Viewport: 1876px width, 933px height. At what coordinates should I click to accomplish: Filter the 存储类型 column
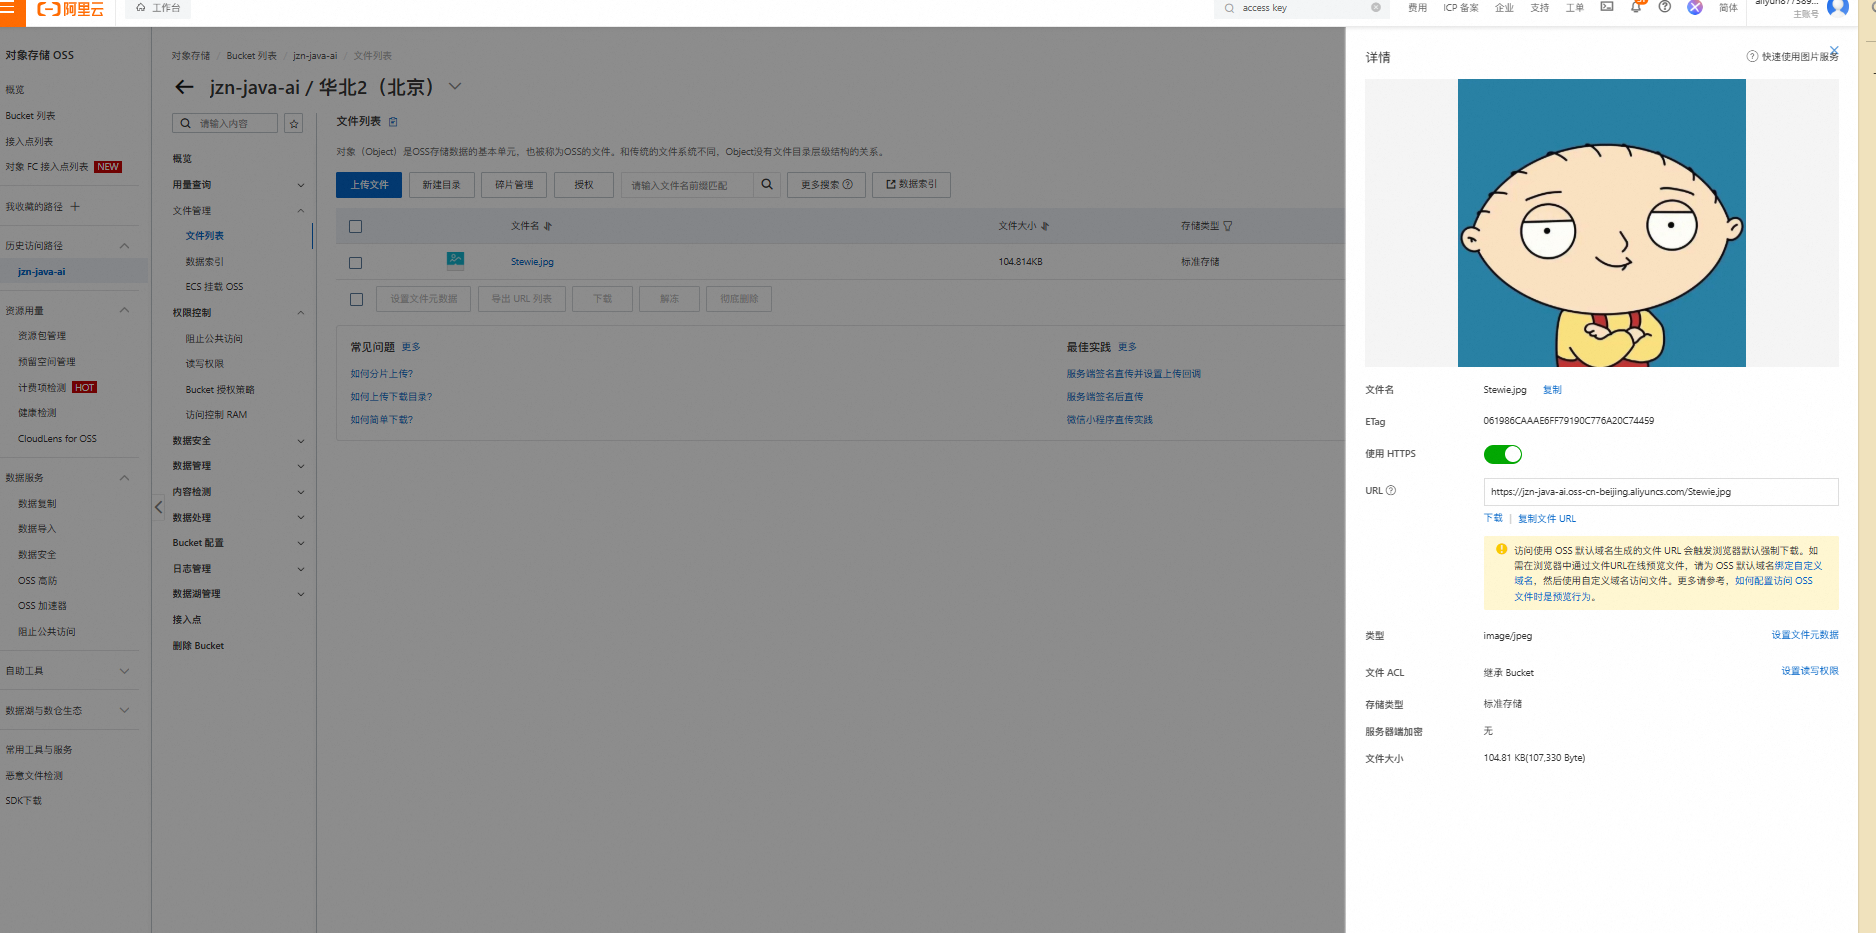1228,226
